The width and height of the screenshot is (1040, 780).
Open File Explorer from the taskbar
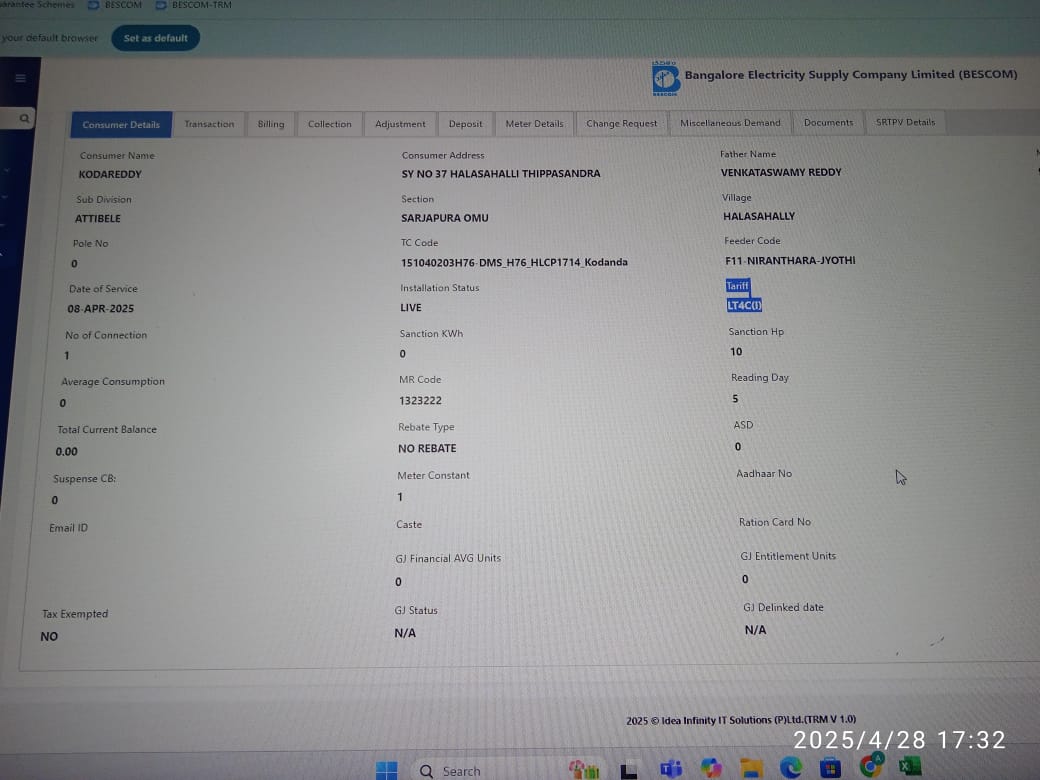point(751,768)
